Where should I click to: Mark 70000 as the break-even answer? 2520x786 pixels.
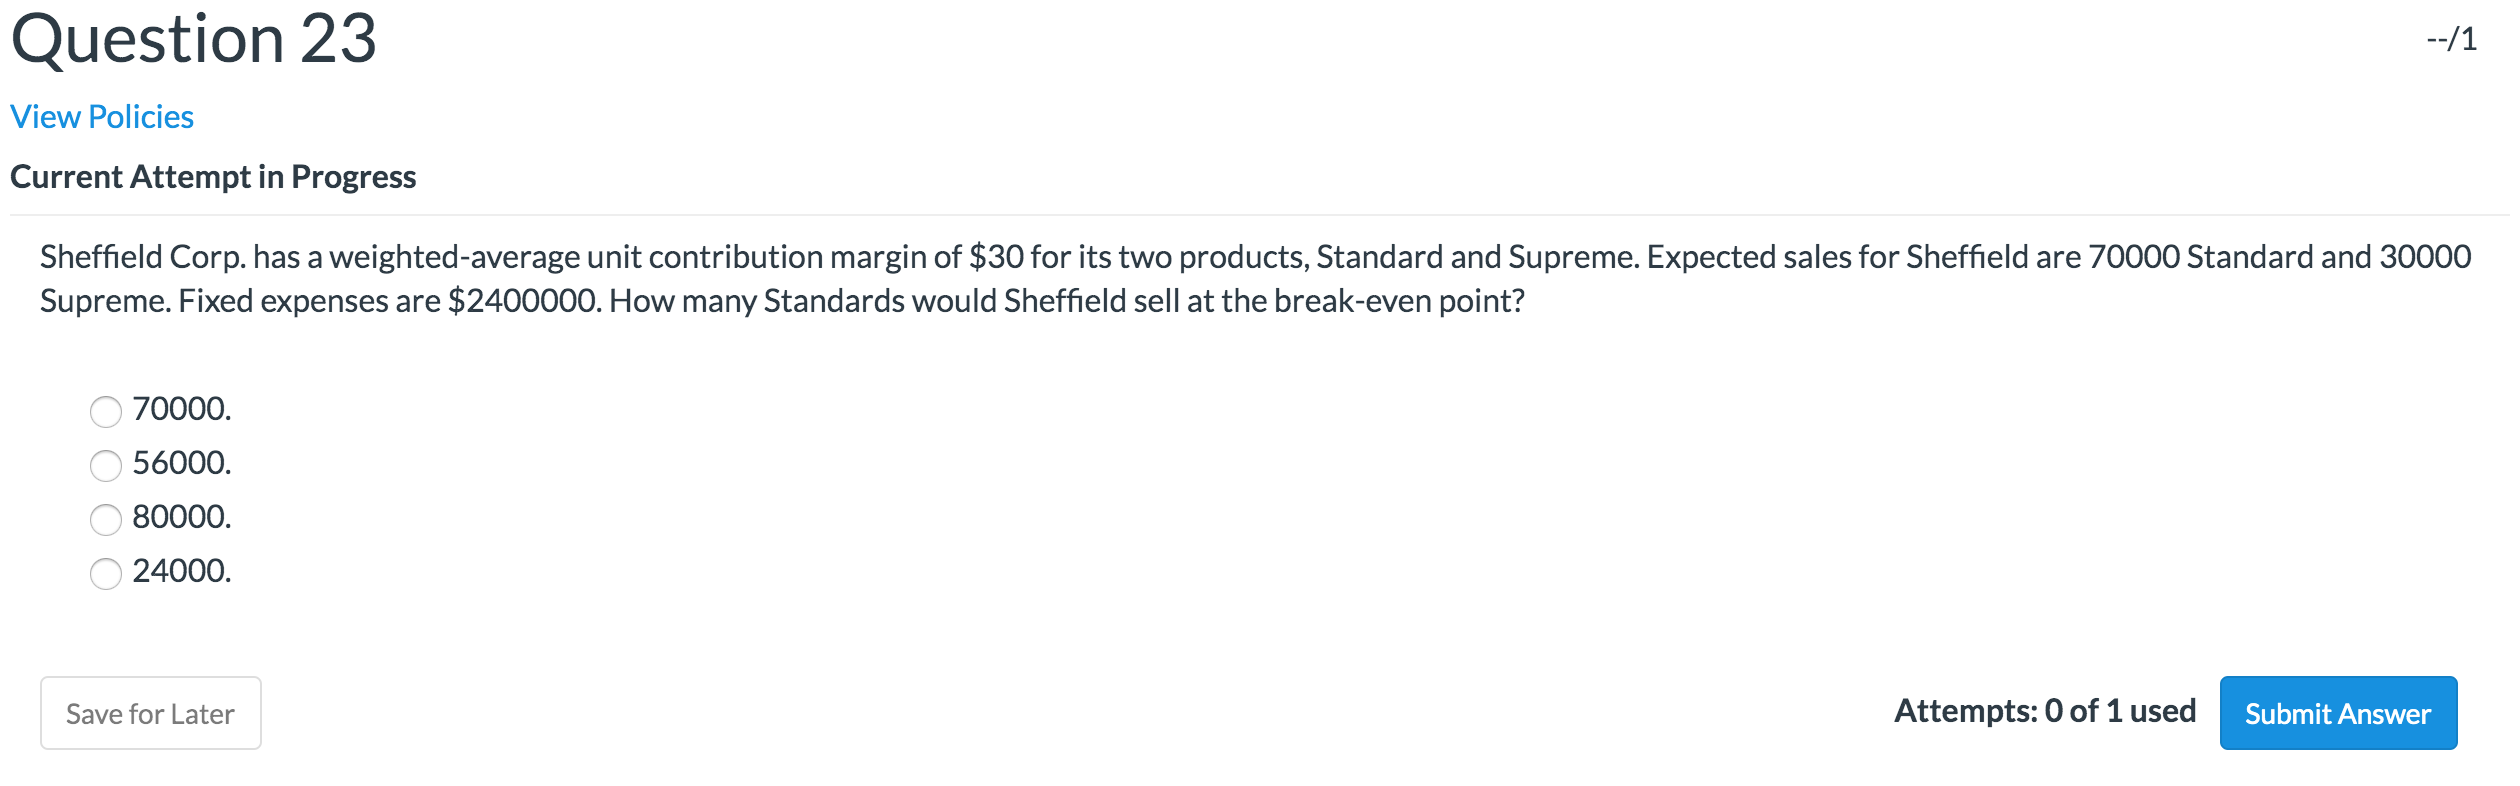pos(106,410)
